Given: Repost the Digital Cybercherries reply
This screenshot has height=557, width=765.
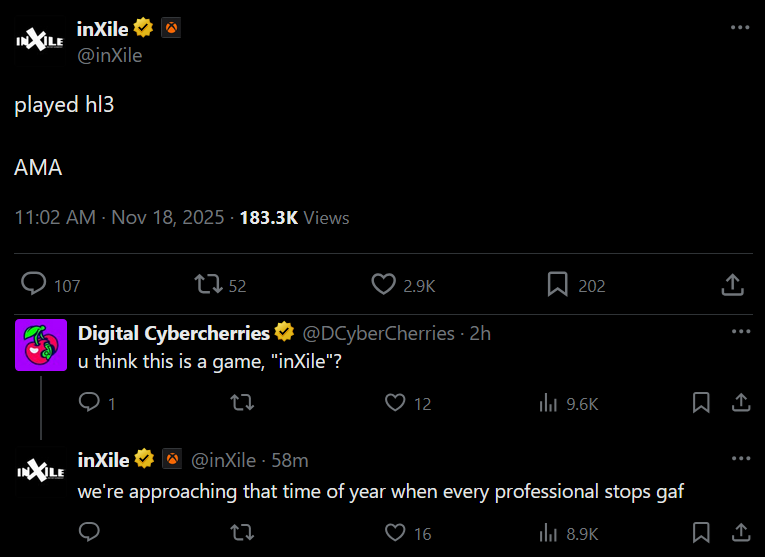Looking at the screenshot, I should [242, 403].
